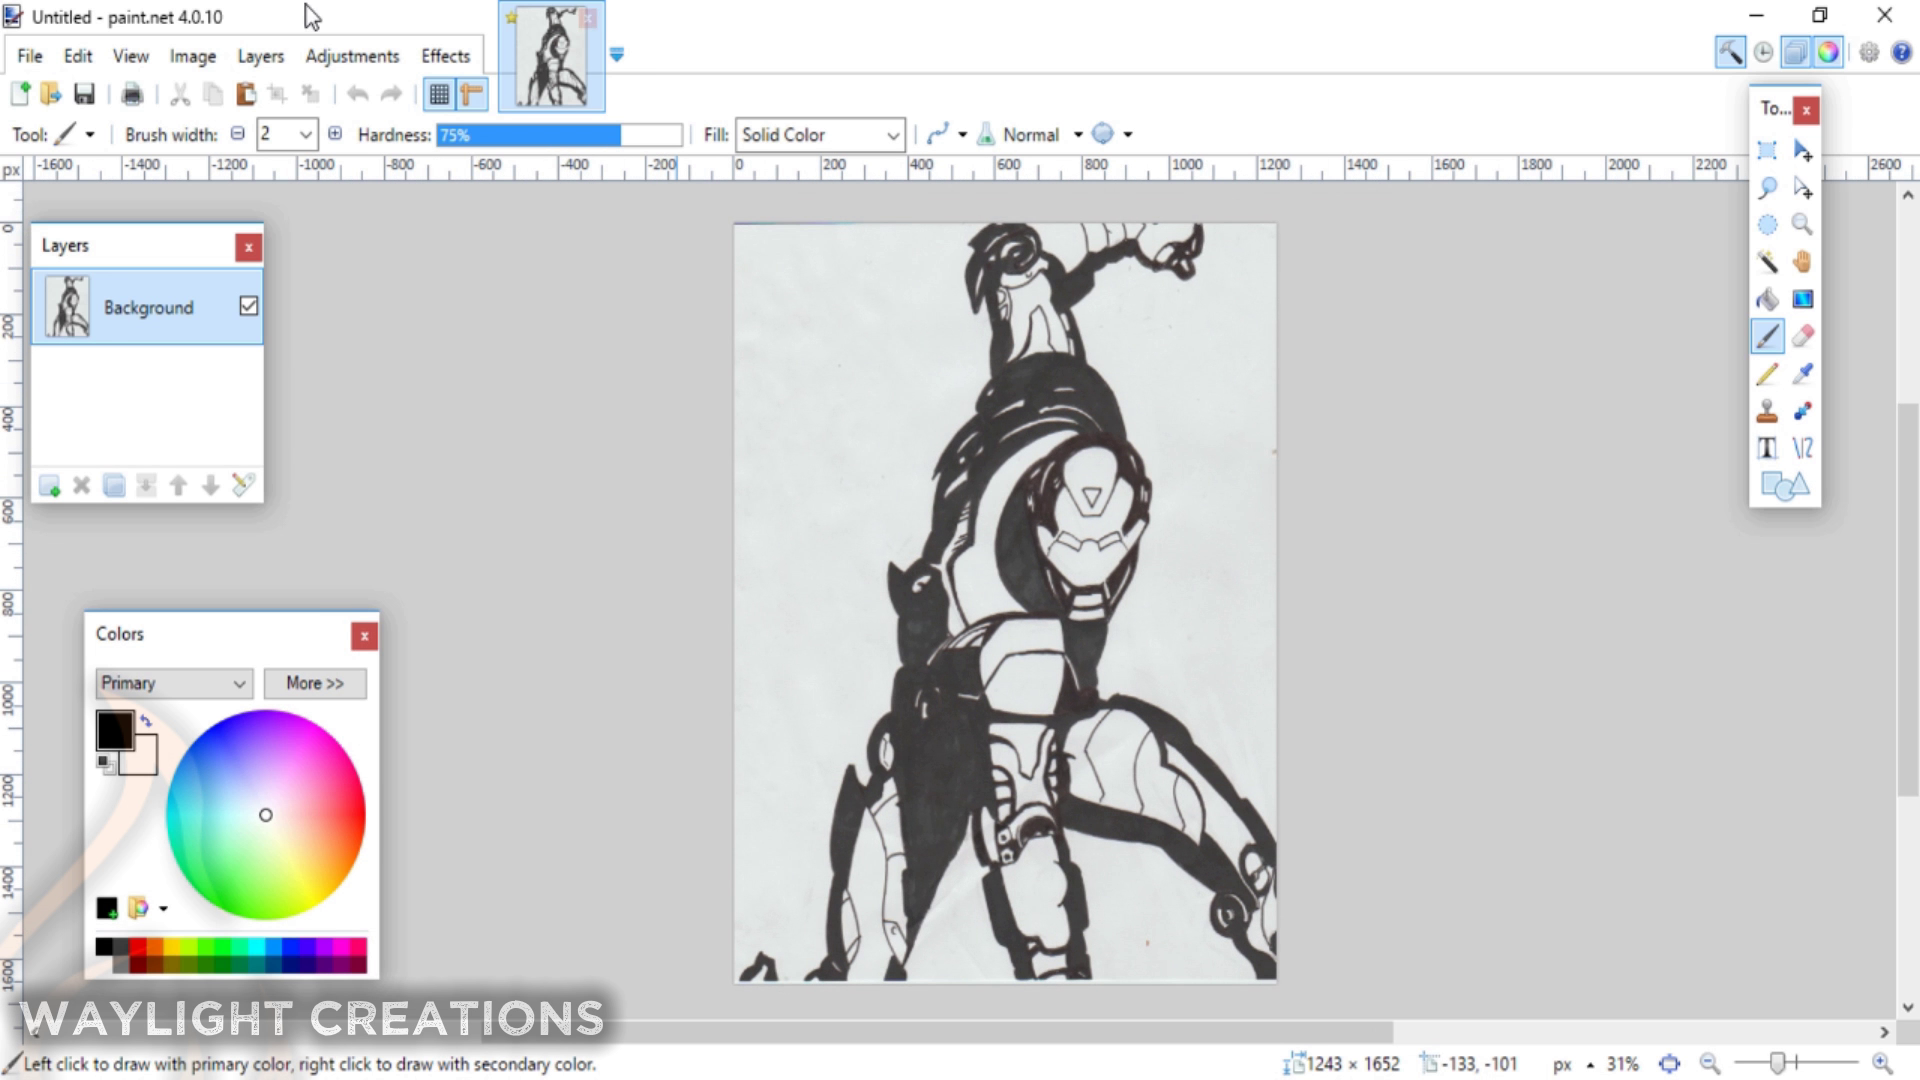Toggle Background layer visibility checkbox
The width and height of the screenshot is (1920, 1080).
[248, 306]
